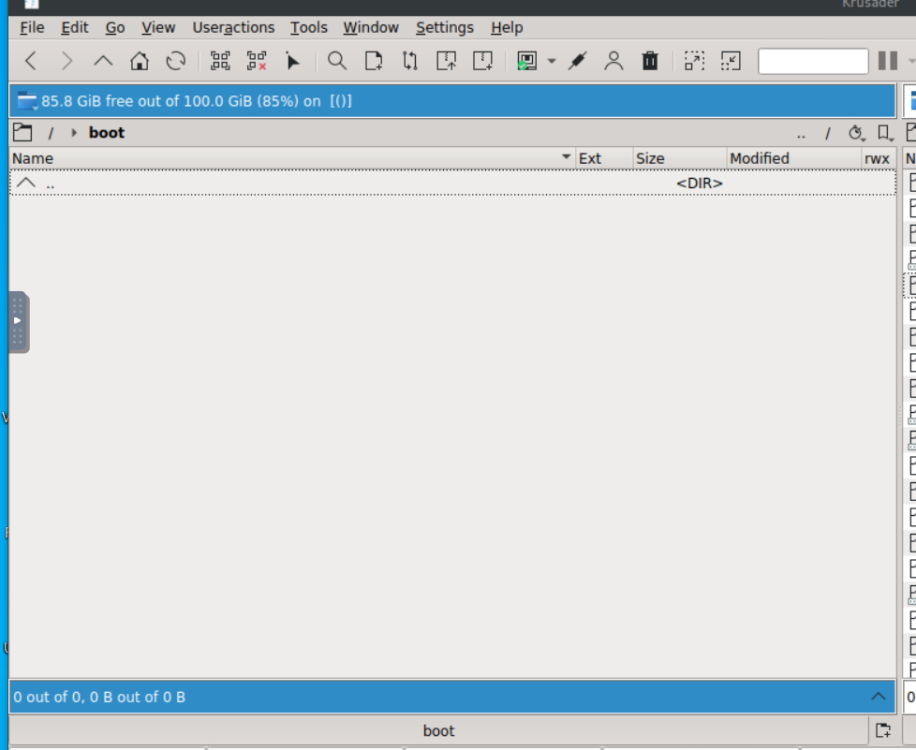This screenshot has width=916, height=750.
Task: Open the Help menu
Action: click(x=506, y=27)
